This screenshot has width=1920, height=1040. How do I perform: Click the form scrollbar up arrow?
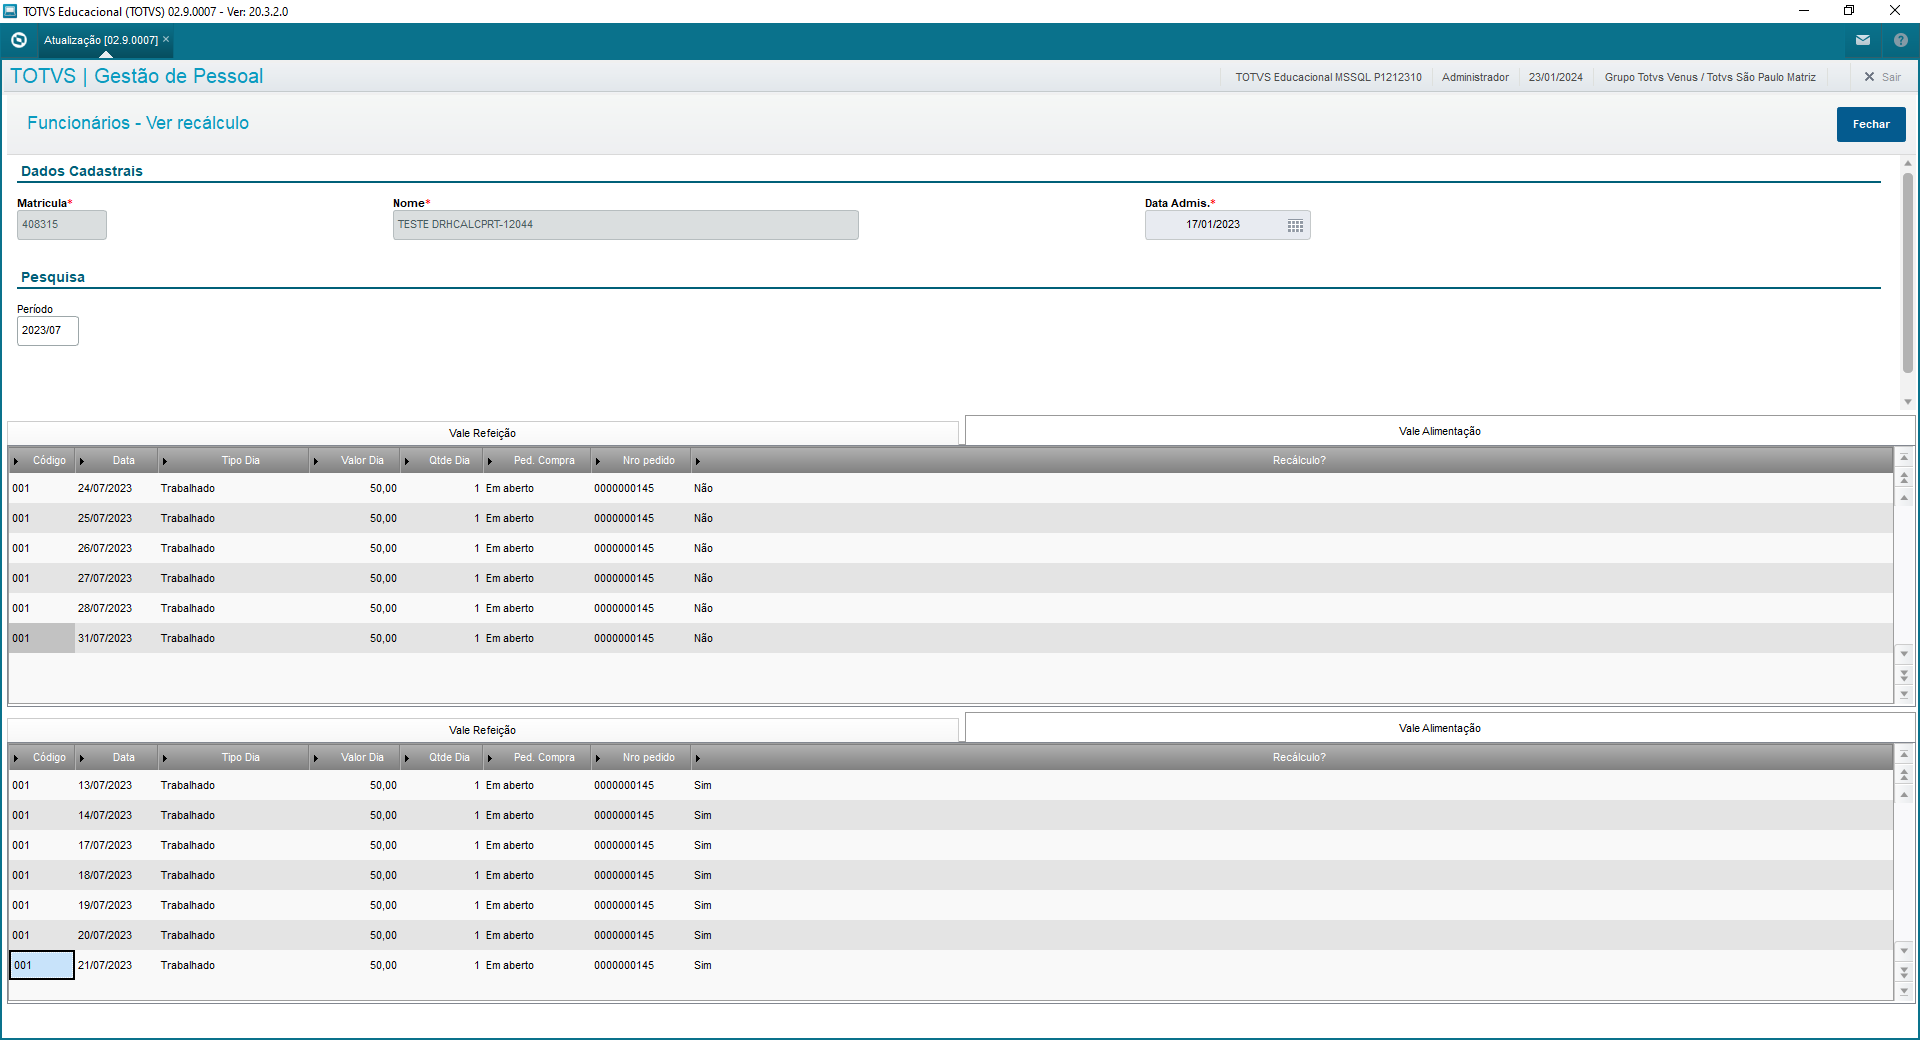click(x=1908, y=163)
